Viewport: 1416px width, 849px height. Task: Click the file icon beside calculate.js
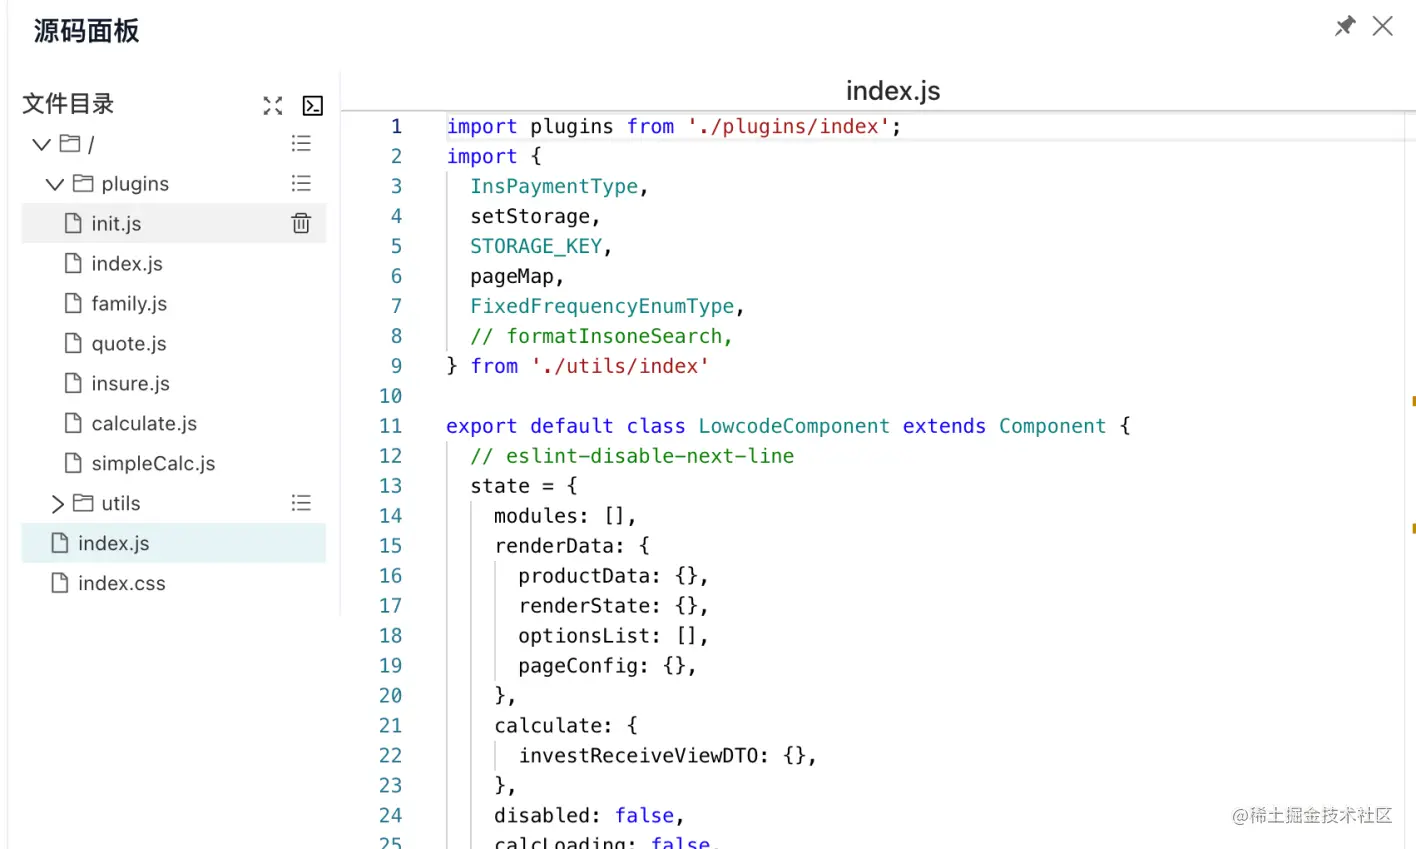click(73, 423)
